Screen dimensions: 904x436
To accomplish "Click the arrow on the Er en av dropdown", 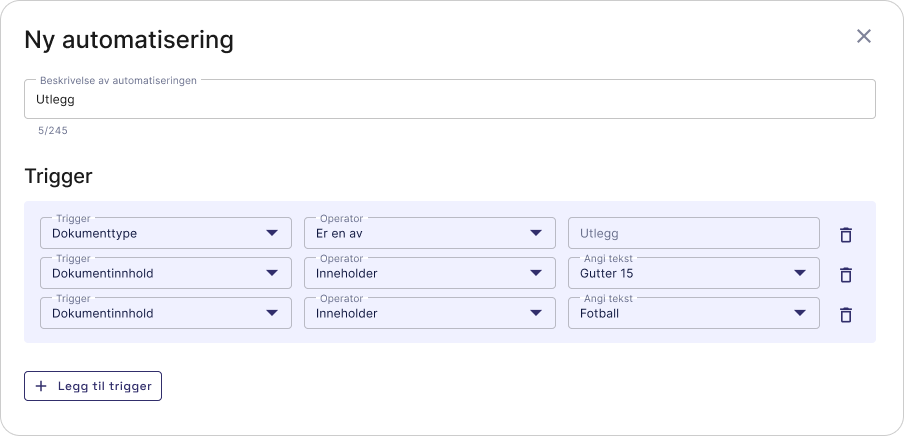I will coord(536,233).
